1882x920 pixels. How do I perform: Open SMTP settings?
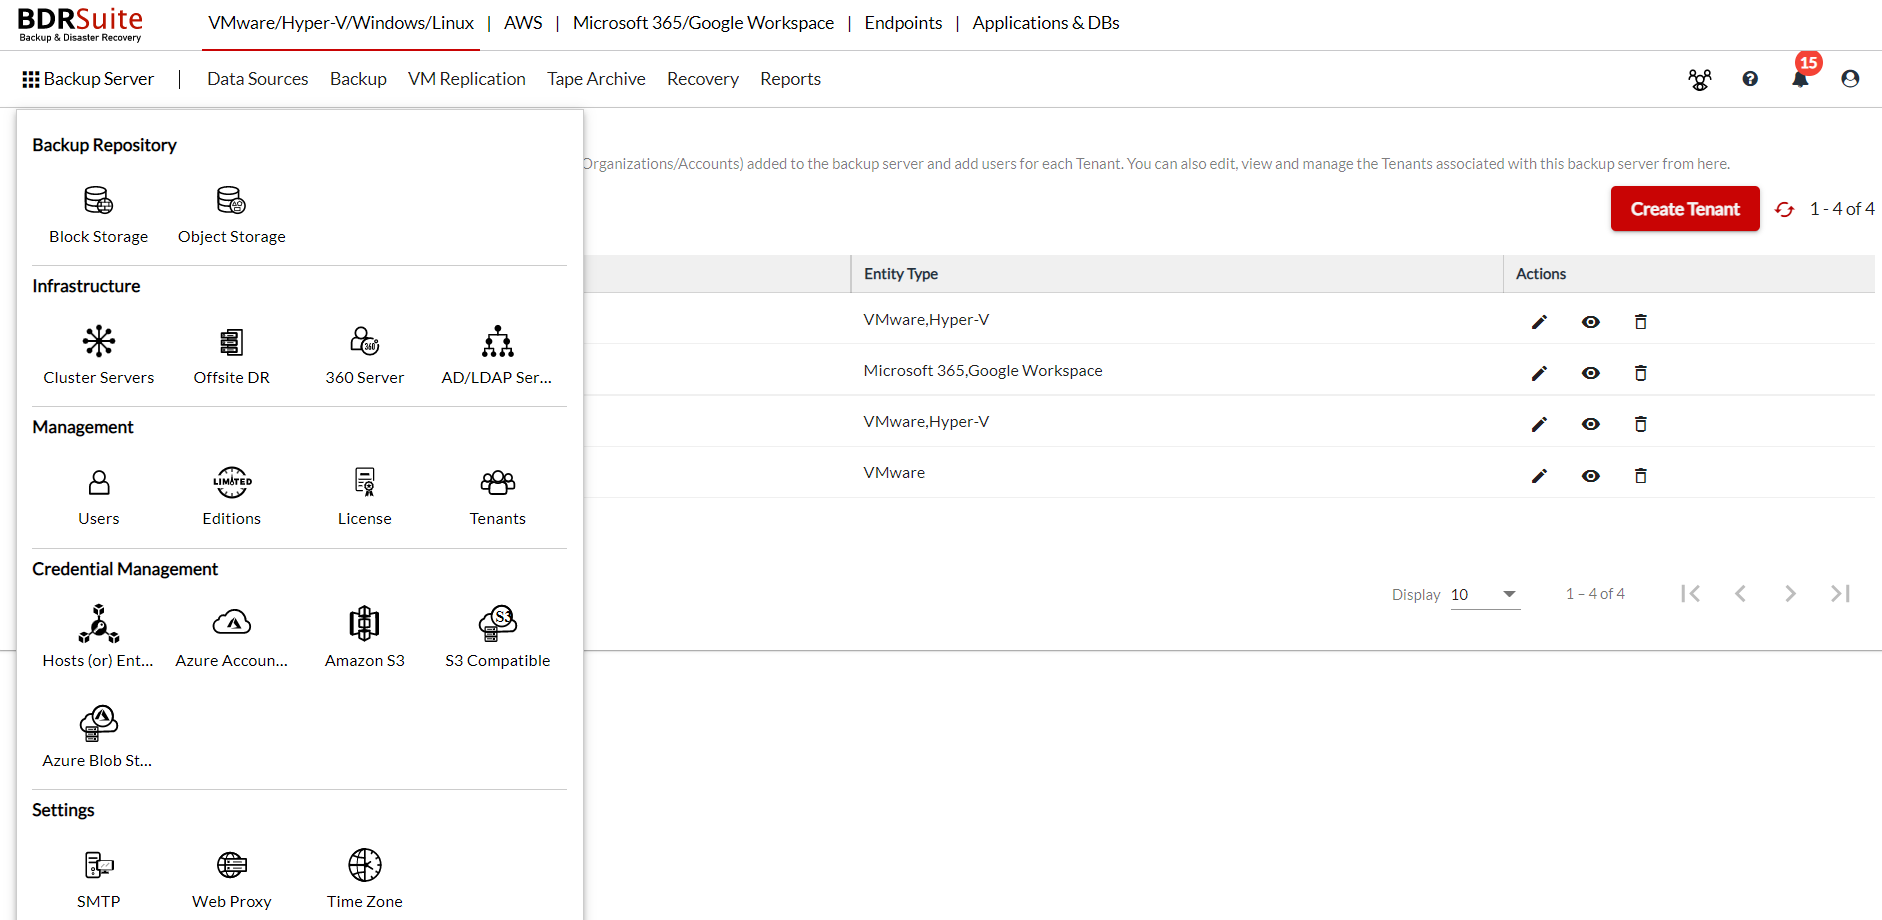98,879
